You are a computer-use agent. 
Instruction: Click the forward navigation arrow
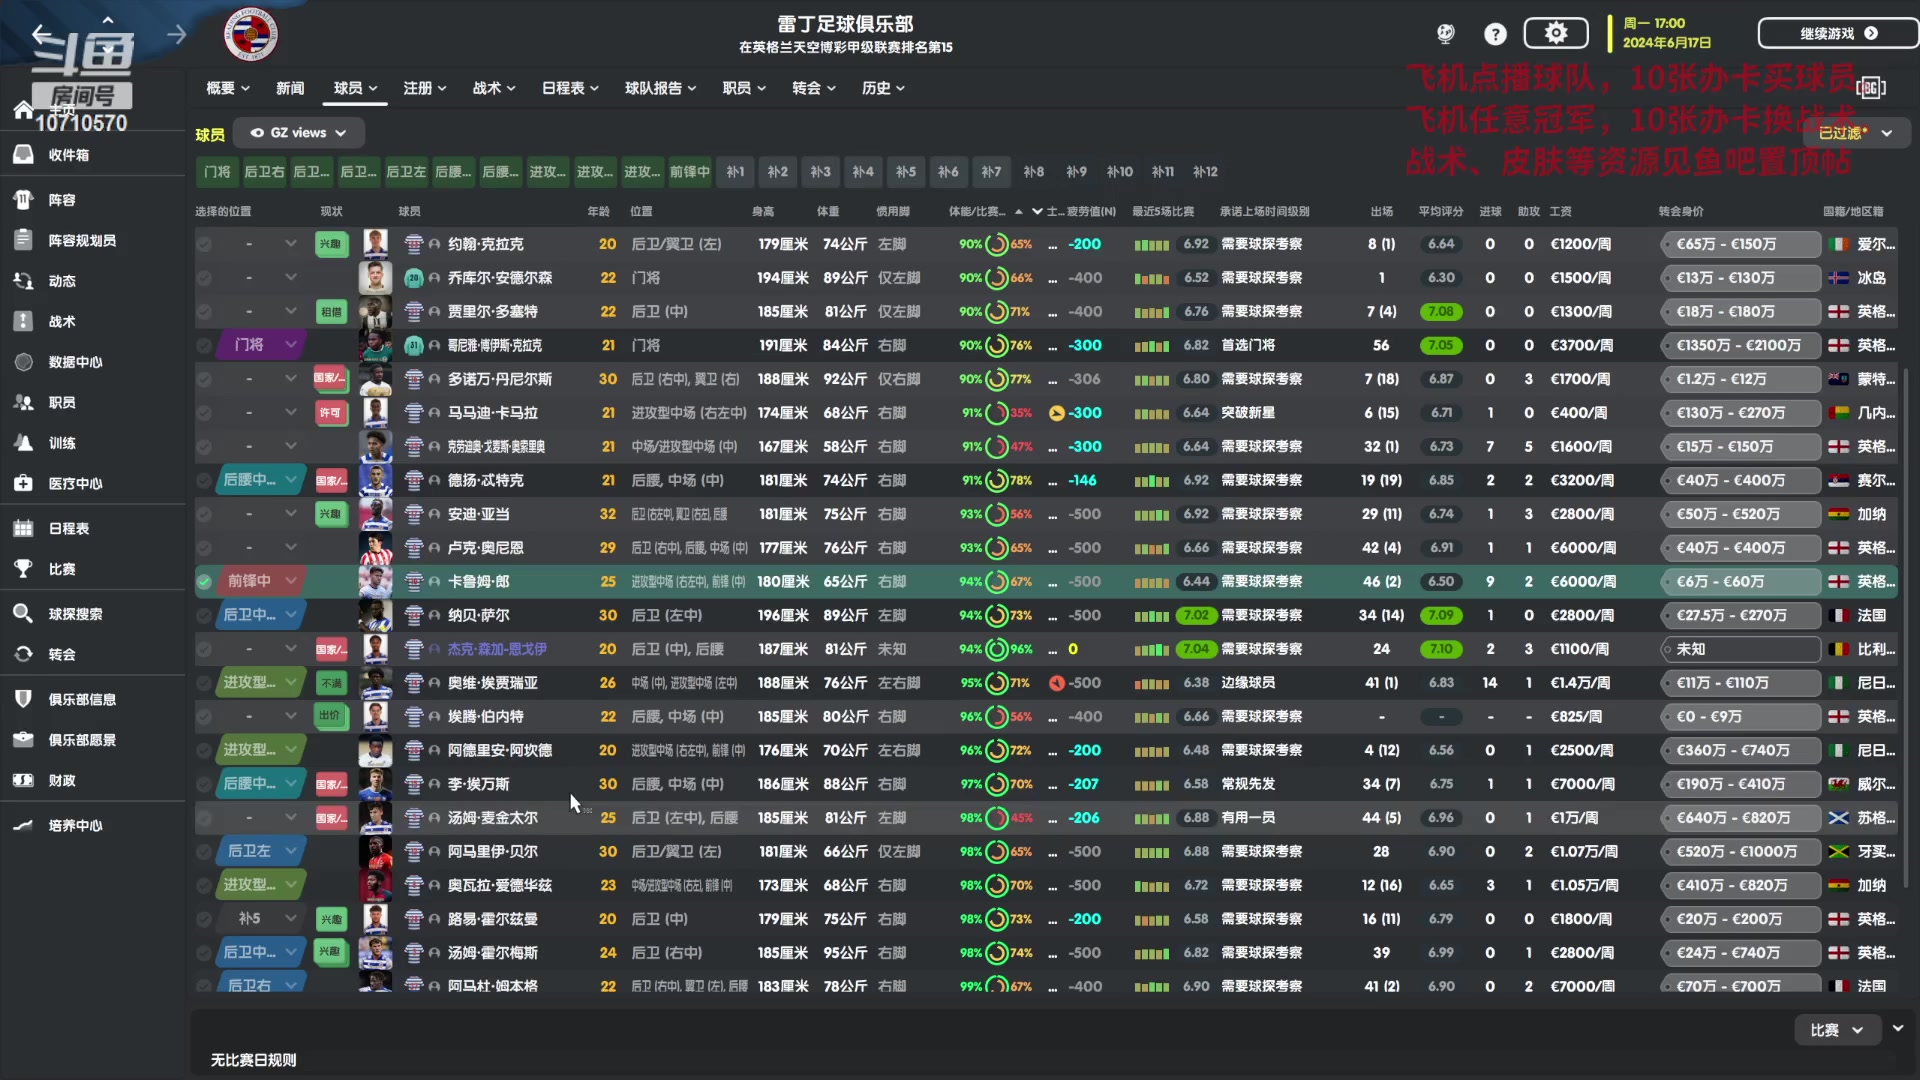coord(177,35)
